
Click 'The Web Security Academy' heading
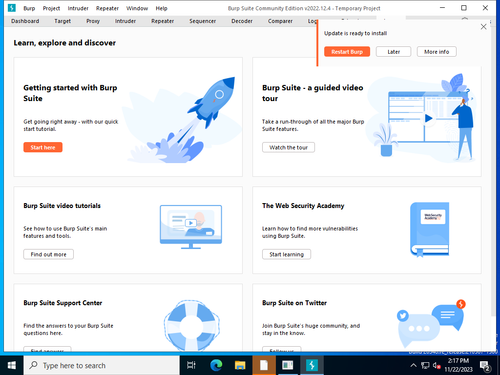point(303,206)
